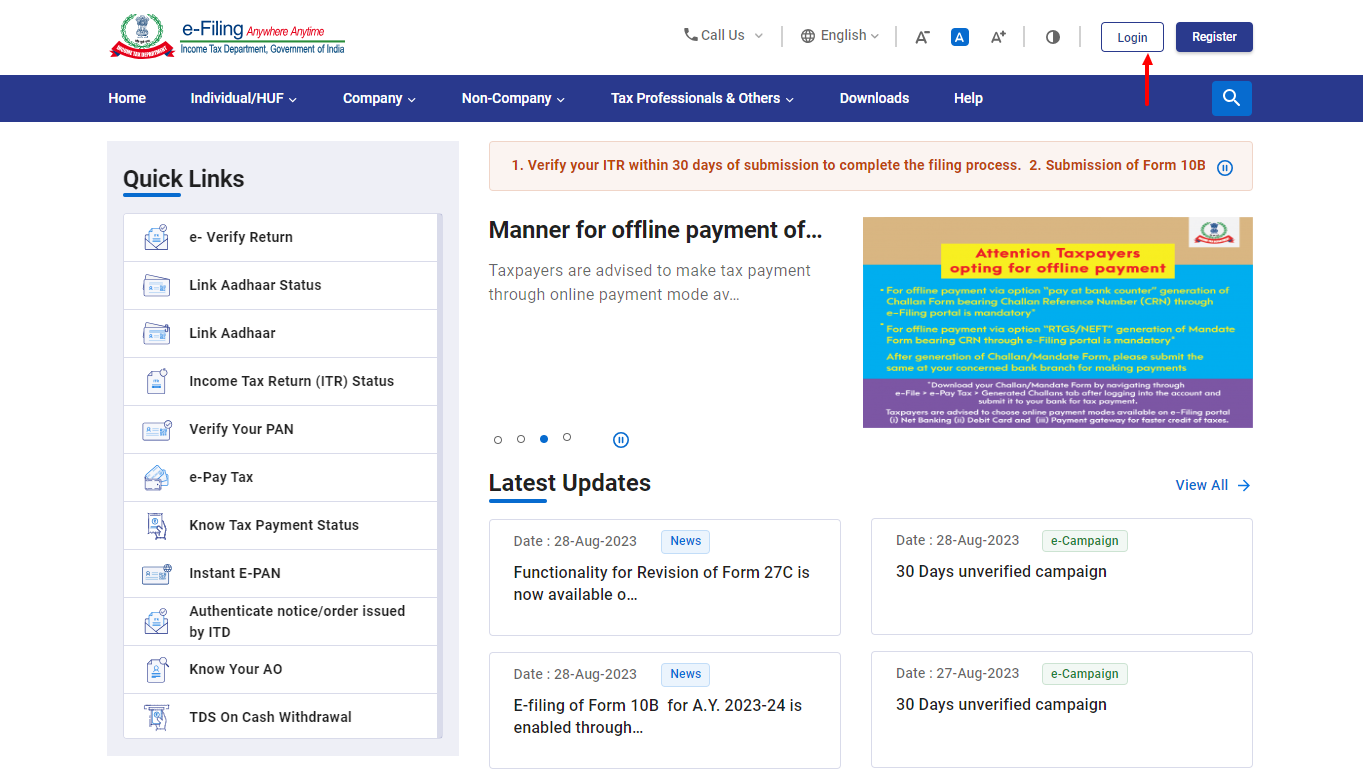Click the Register button
The height and width of the screenshot is (770, 1363).
pyautogui.click(x=1214, y=36)
